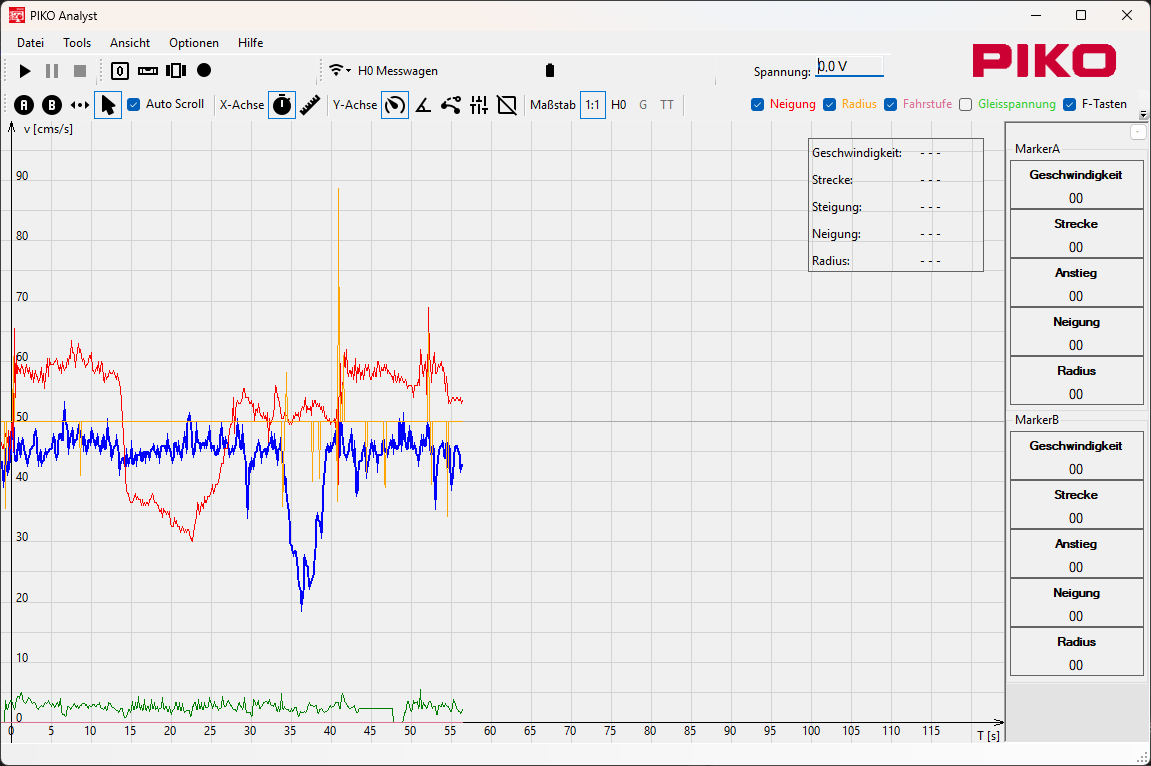The height and width of the screenshot is (766, 1151).
Task: Click the zero counter reset icon
Action: coord(120,71)
